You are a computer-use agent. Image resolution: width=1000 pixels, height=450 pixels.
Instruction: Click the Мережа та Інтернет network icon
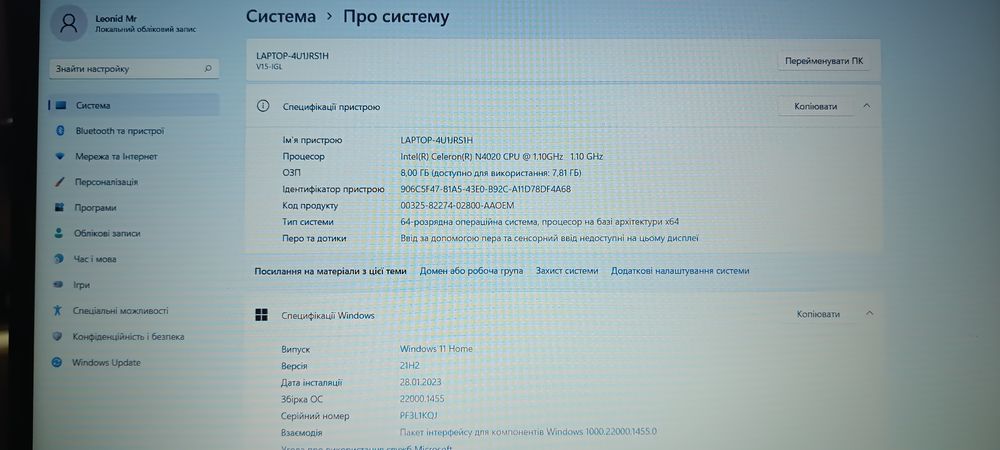[x=61, y=156]
